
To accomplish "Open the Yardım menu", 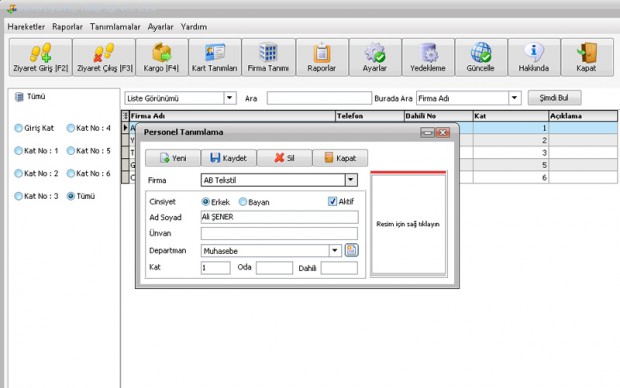I will click(x=194, y=27).
